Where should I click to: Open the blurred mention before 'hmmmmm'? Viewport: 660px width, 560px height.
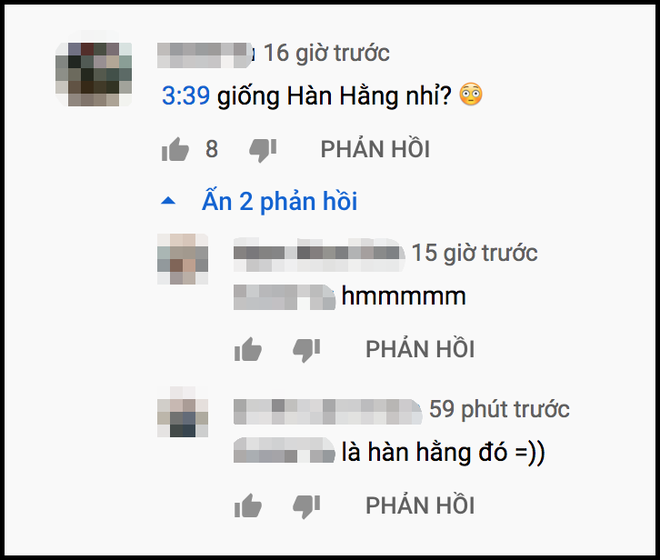pyautogui.click(x=285, y=297)
